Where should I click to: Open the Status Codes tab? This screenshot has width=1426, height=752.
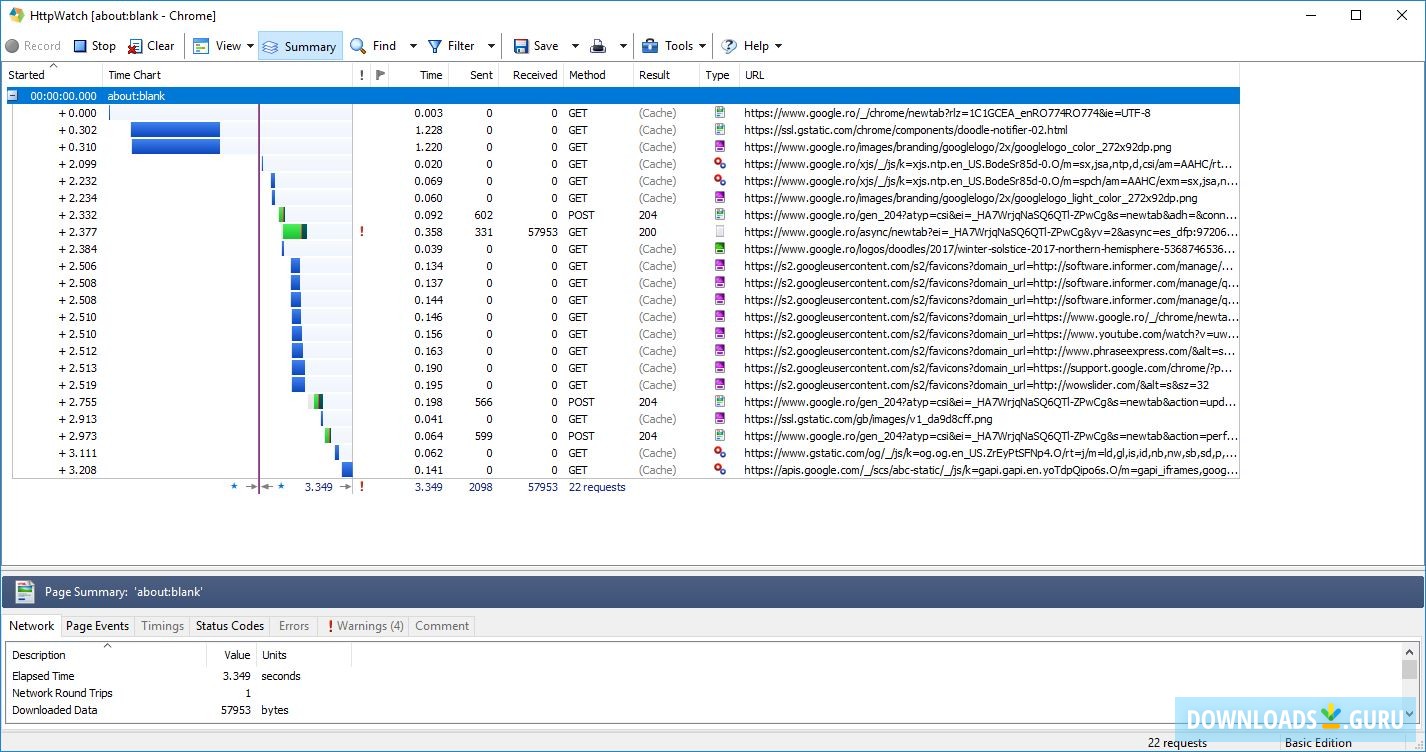(x=230, y=626)
